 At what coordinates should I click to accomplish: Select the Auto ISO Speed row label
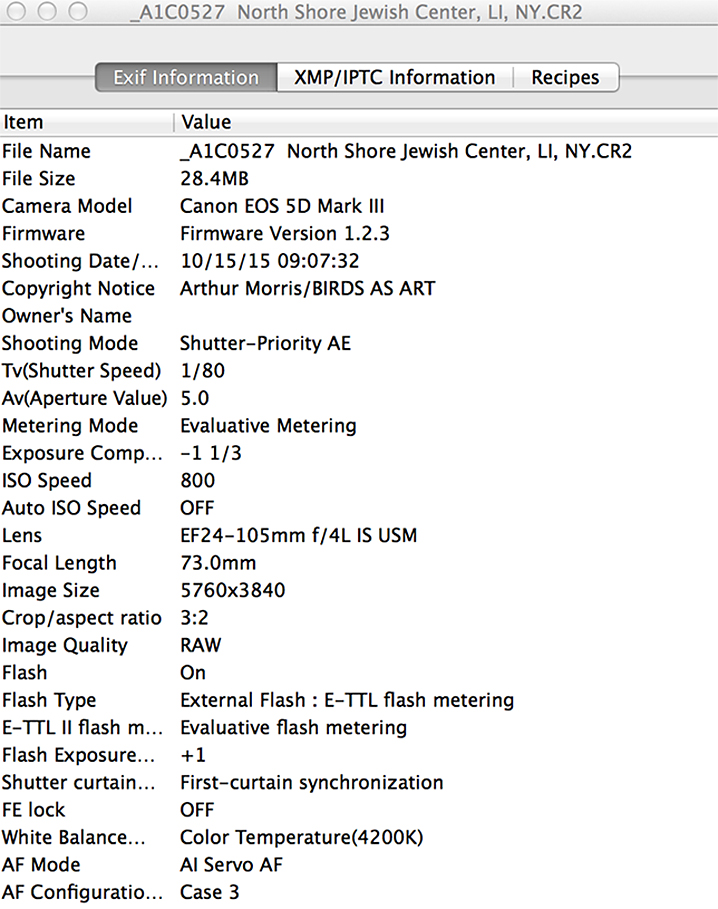(x=71, y=508)
